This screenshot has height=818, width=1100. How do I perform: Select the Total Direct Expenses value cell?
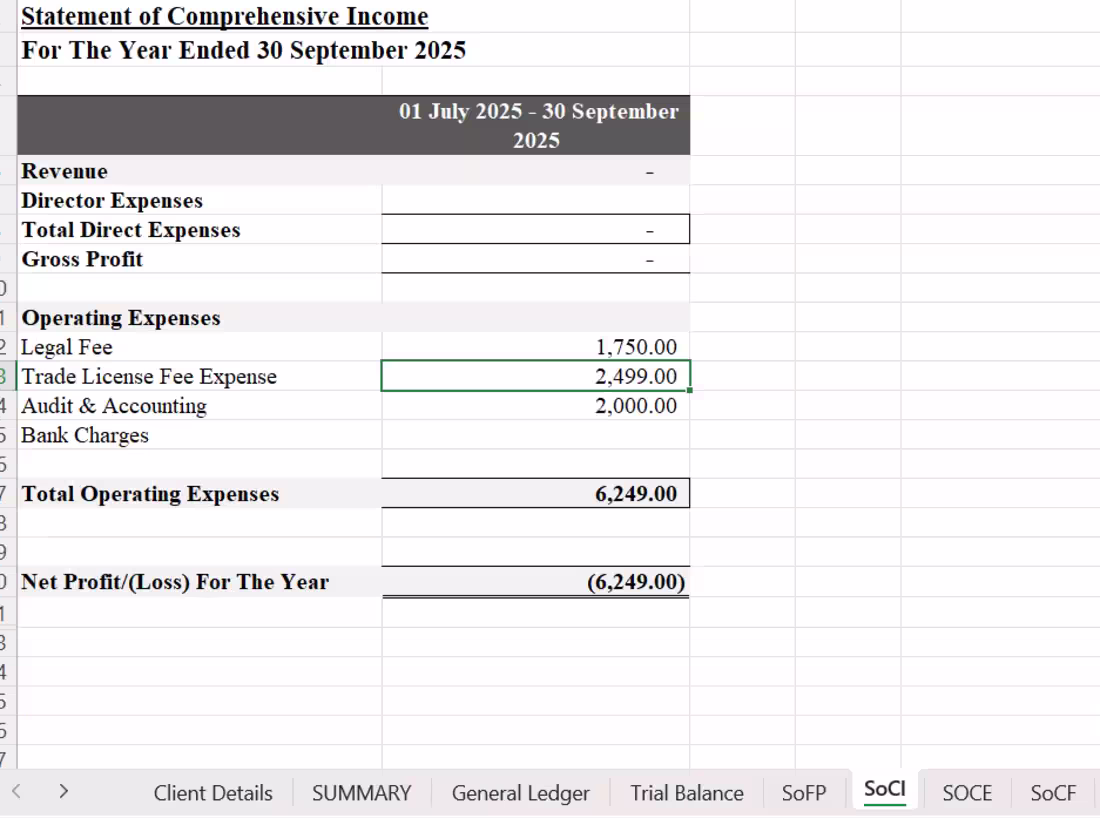tap(536, 229)
